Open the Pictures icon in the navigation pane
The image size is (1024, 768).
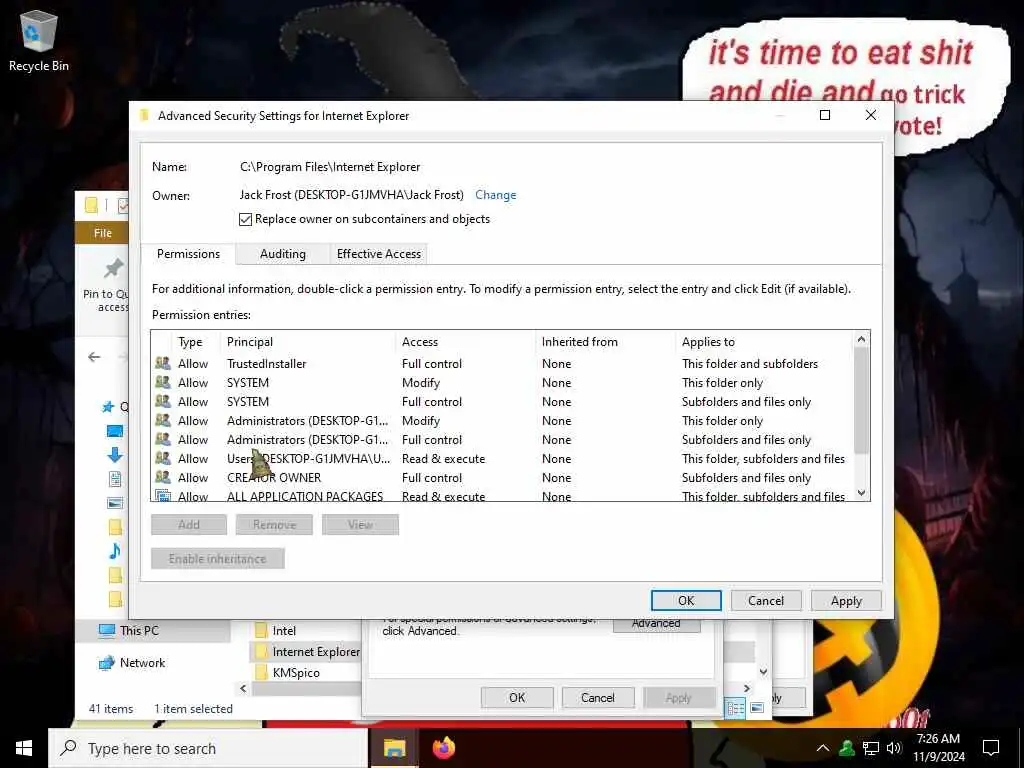(115, 503)
